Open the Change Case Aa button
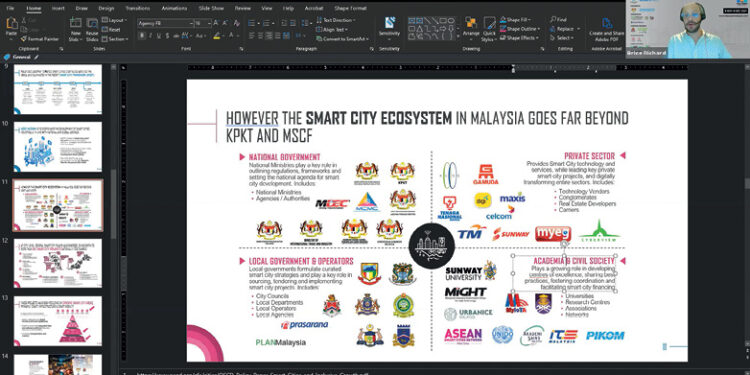This screenshot has height=375, width=750. pos(201,36)
